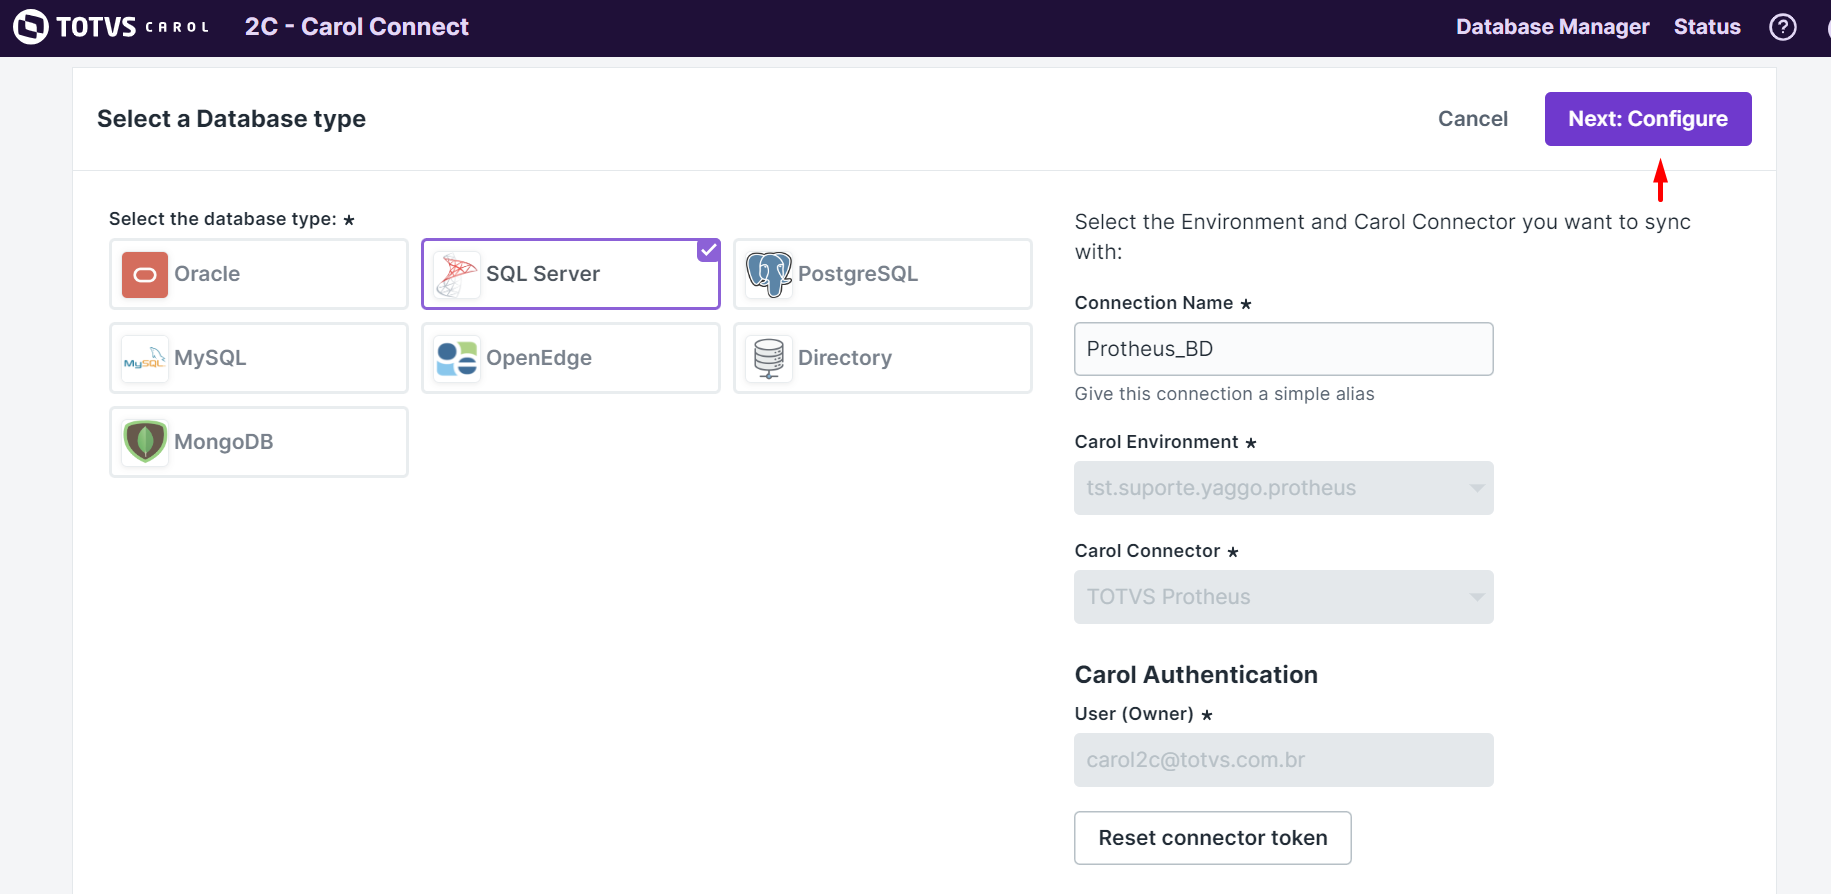Click the MySQL dolphin icon
The height and width of the screenshot is (894, 1831).
pos(145,358)
